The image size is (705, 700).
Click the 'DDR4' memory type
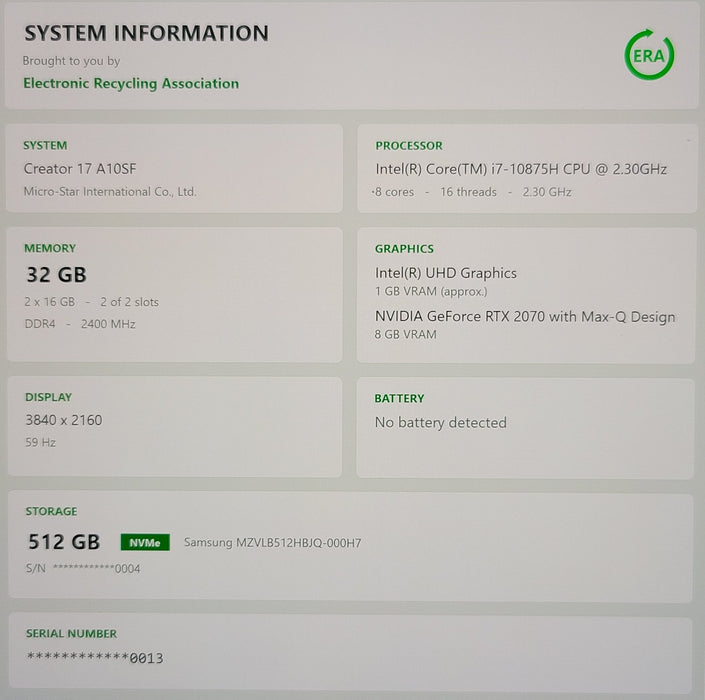[x=40, y=324]
